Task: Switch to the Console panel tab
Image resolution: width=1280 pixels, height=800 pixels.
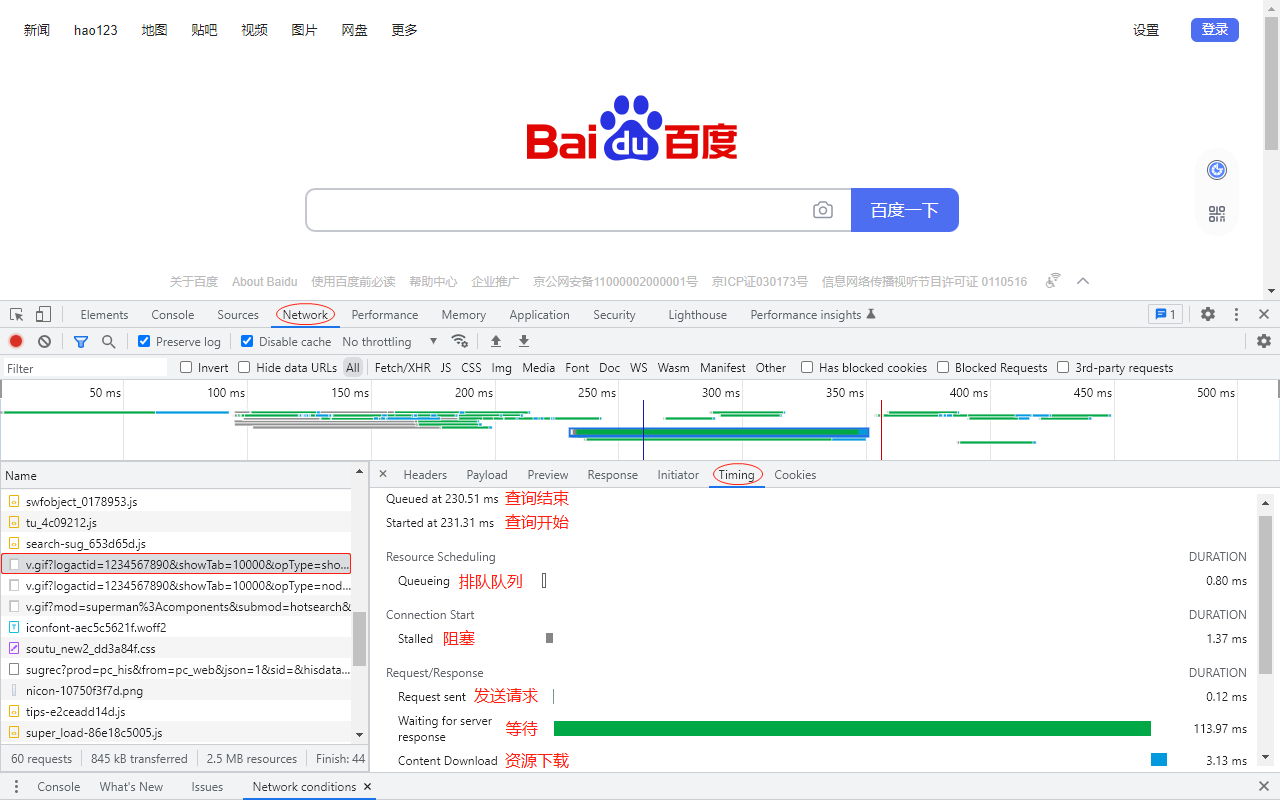Action: tap(173, 314)
